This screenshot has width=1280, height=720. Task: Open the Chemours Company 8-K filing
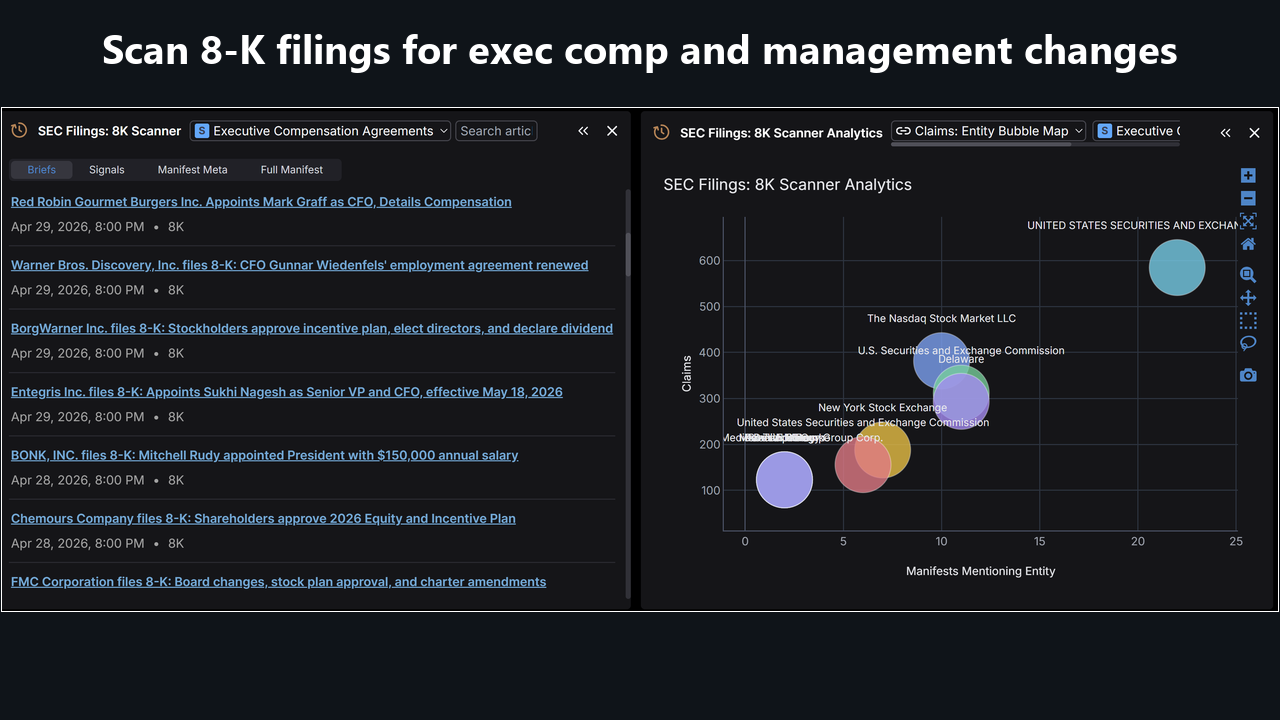263,518
